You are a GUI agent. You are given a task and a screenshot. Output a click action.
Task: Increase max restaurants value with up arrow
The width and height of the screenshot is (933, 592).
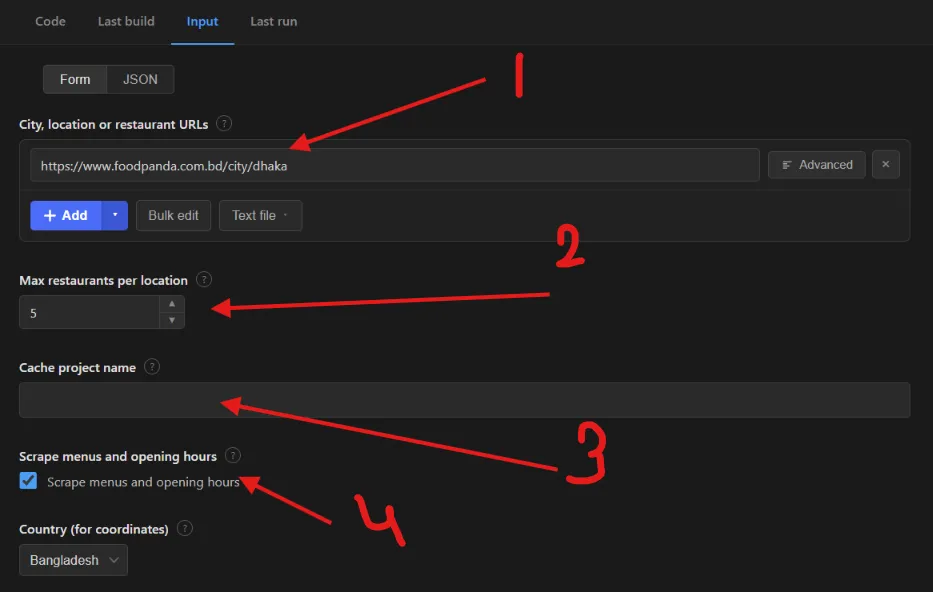pos(172,304)
